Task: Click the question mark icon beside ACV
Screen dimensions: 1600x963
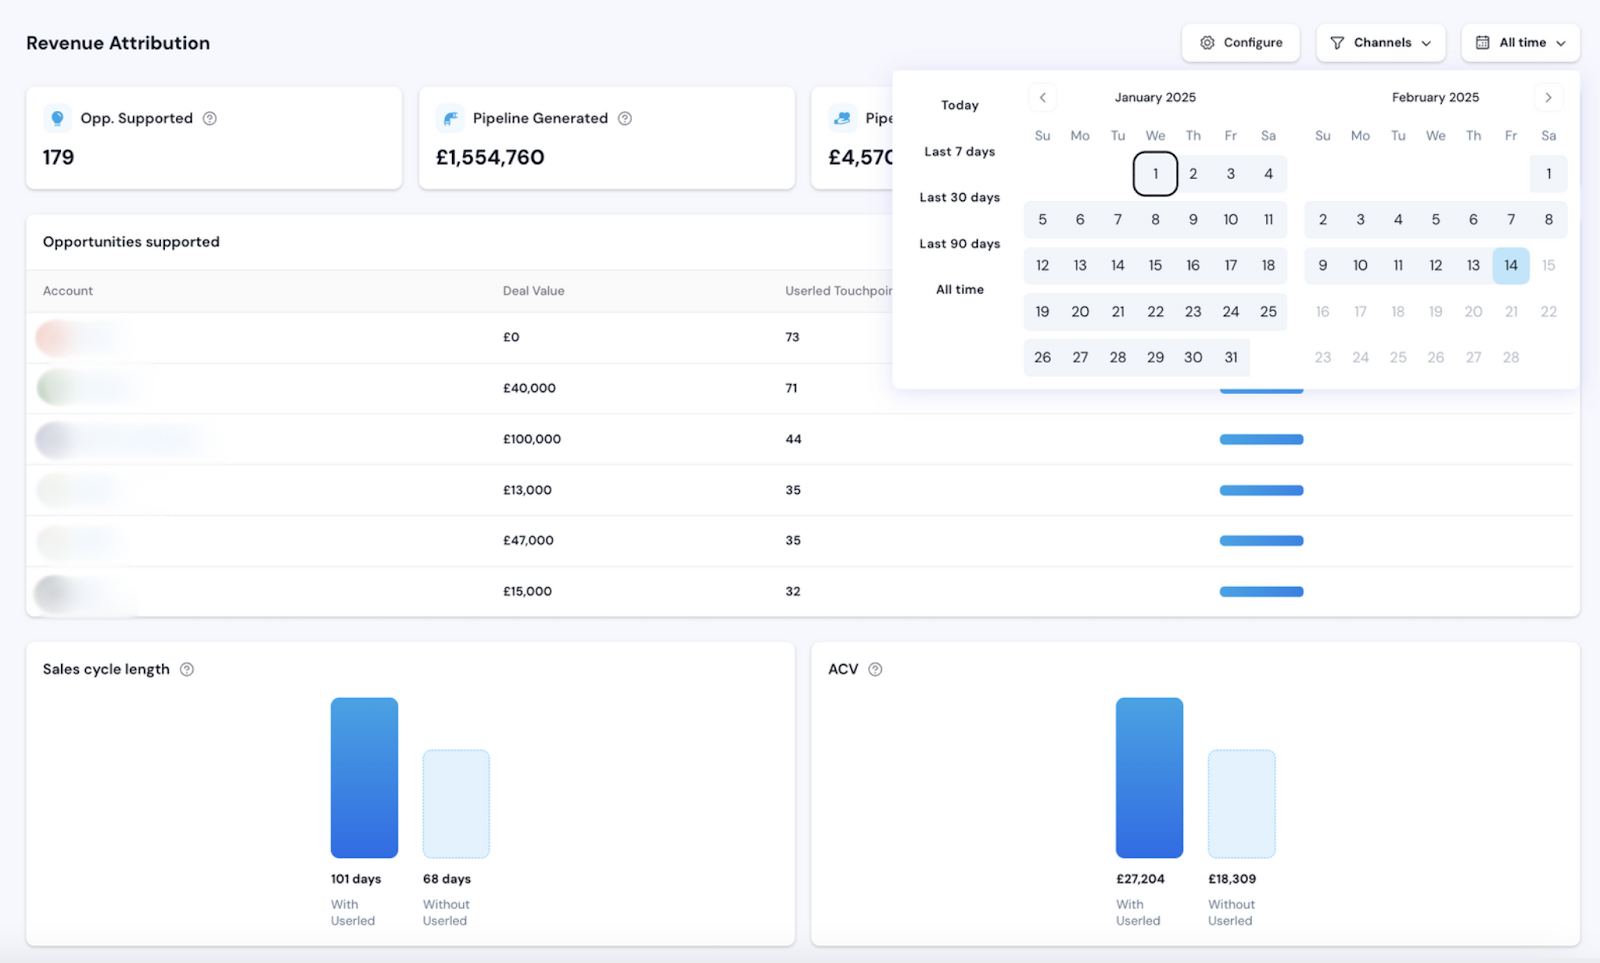Action: click(875, 669)
